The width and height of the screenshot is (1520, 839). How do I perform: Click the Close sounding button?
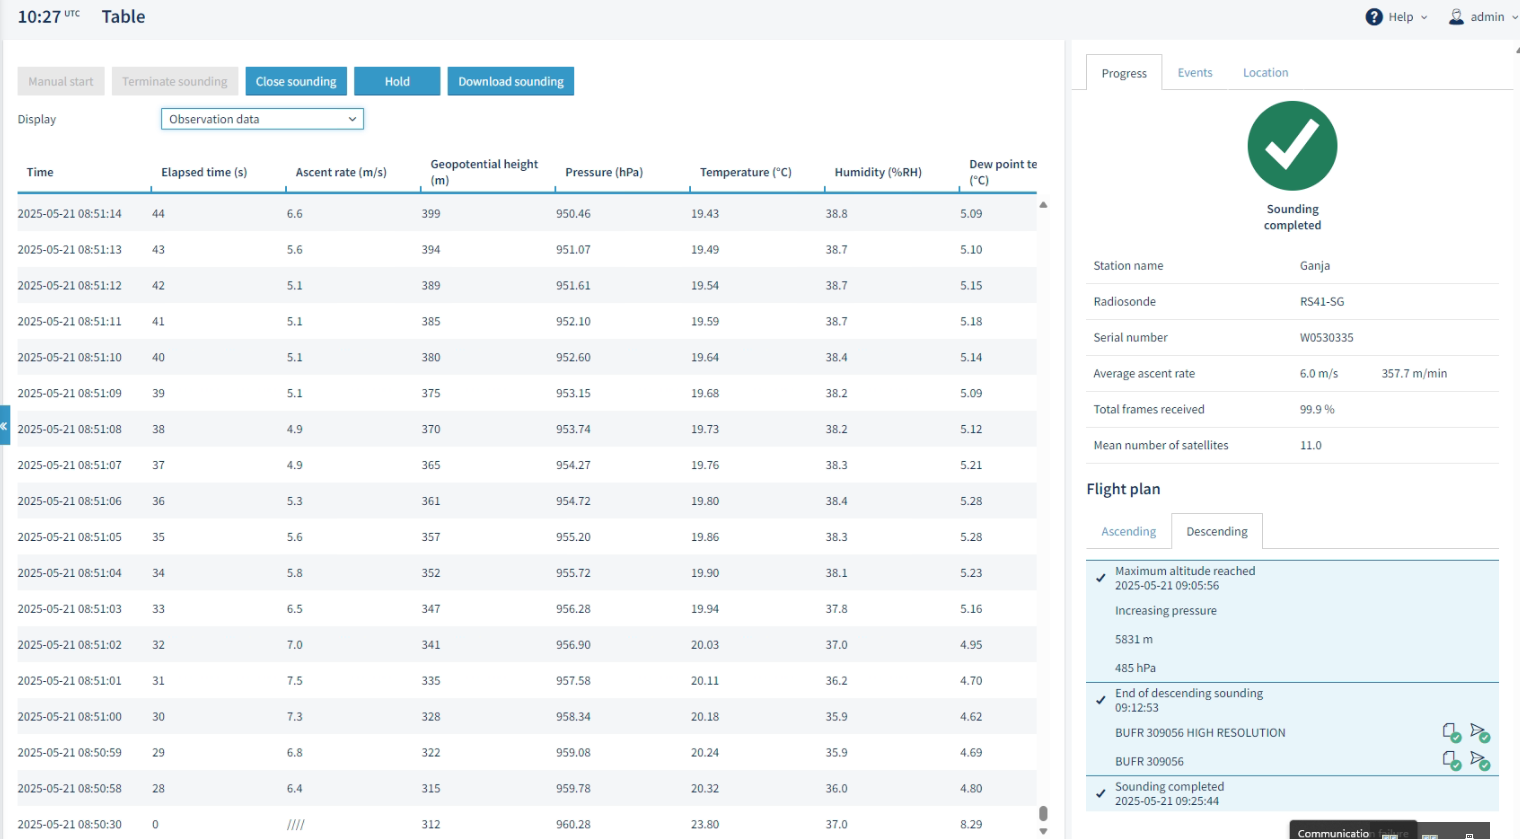(296, 82)
